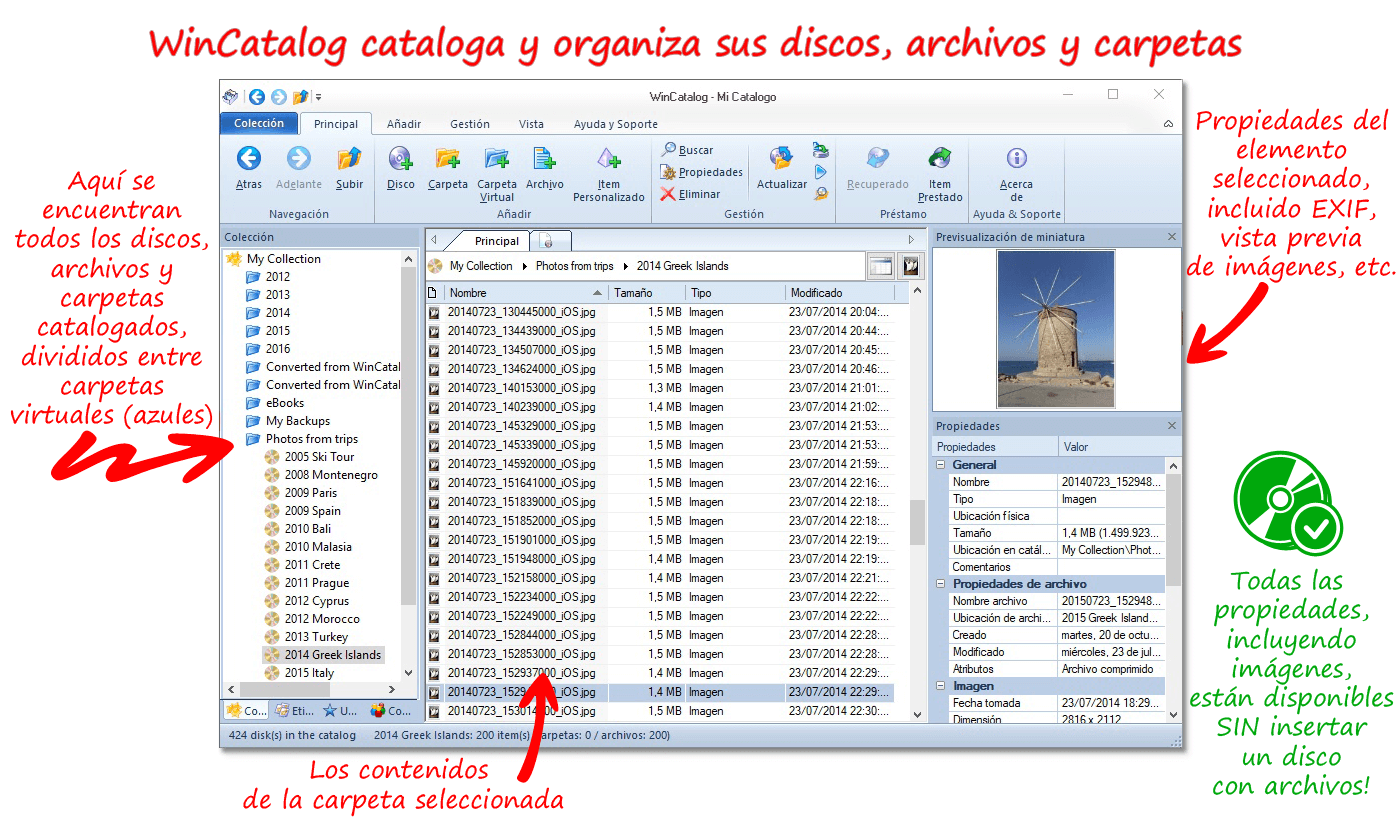
Task: Select the Principal document tab
Action: coord(496,241)
